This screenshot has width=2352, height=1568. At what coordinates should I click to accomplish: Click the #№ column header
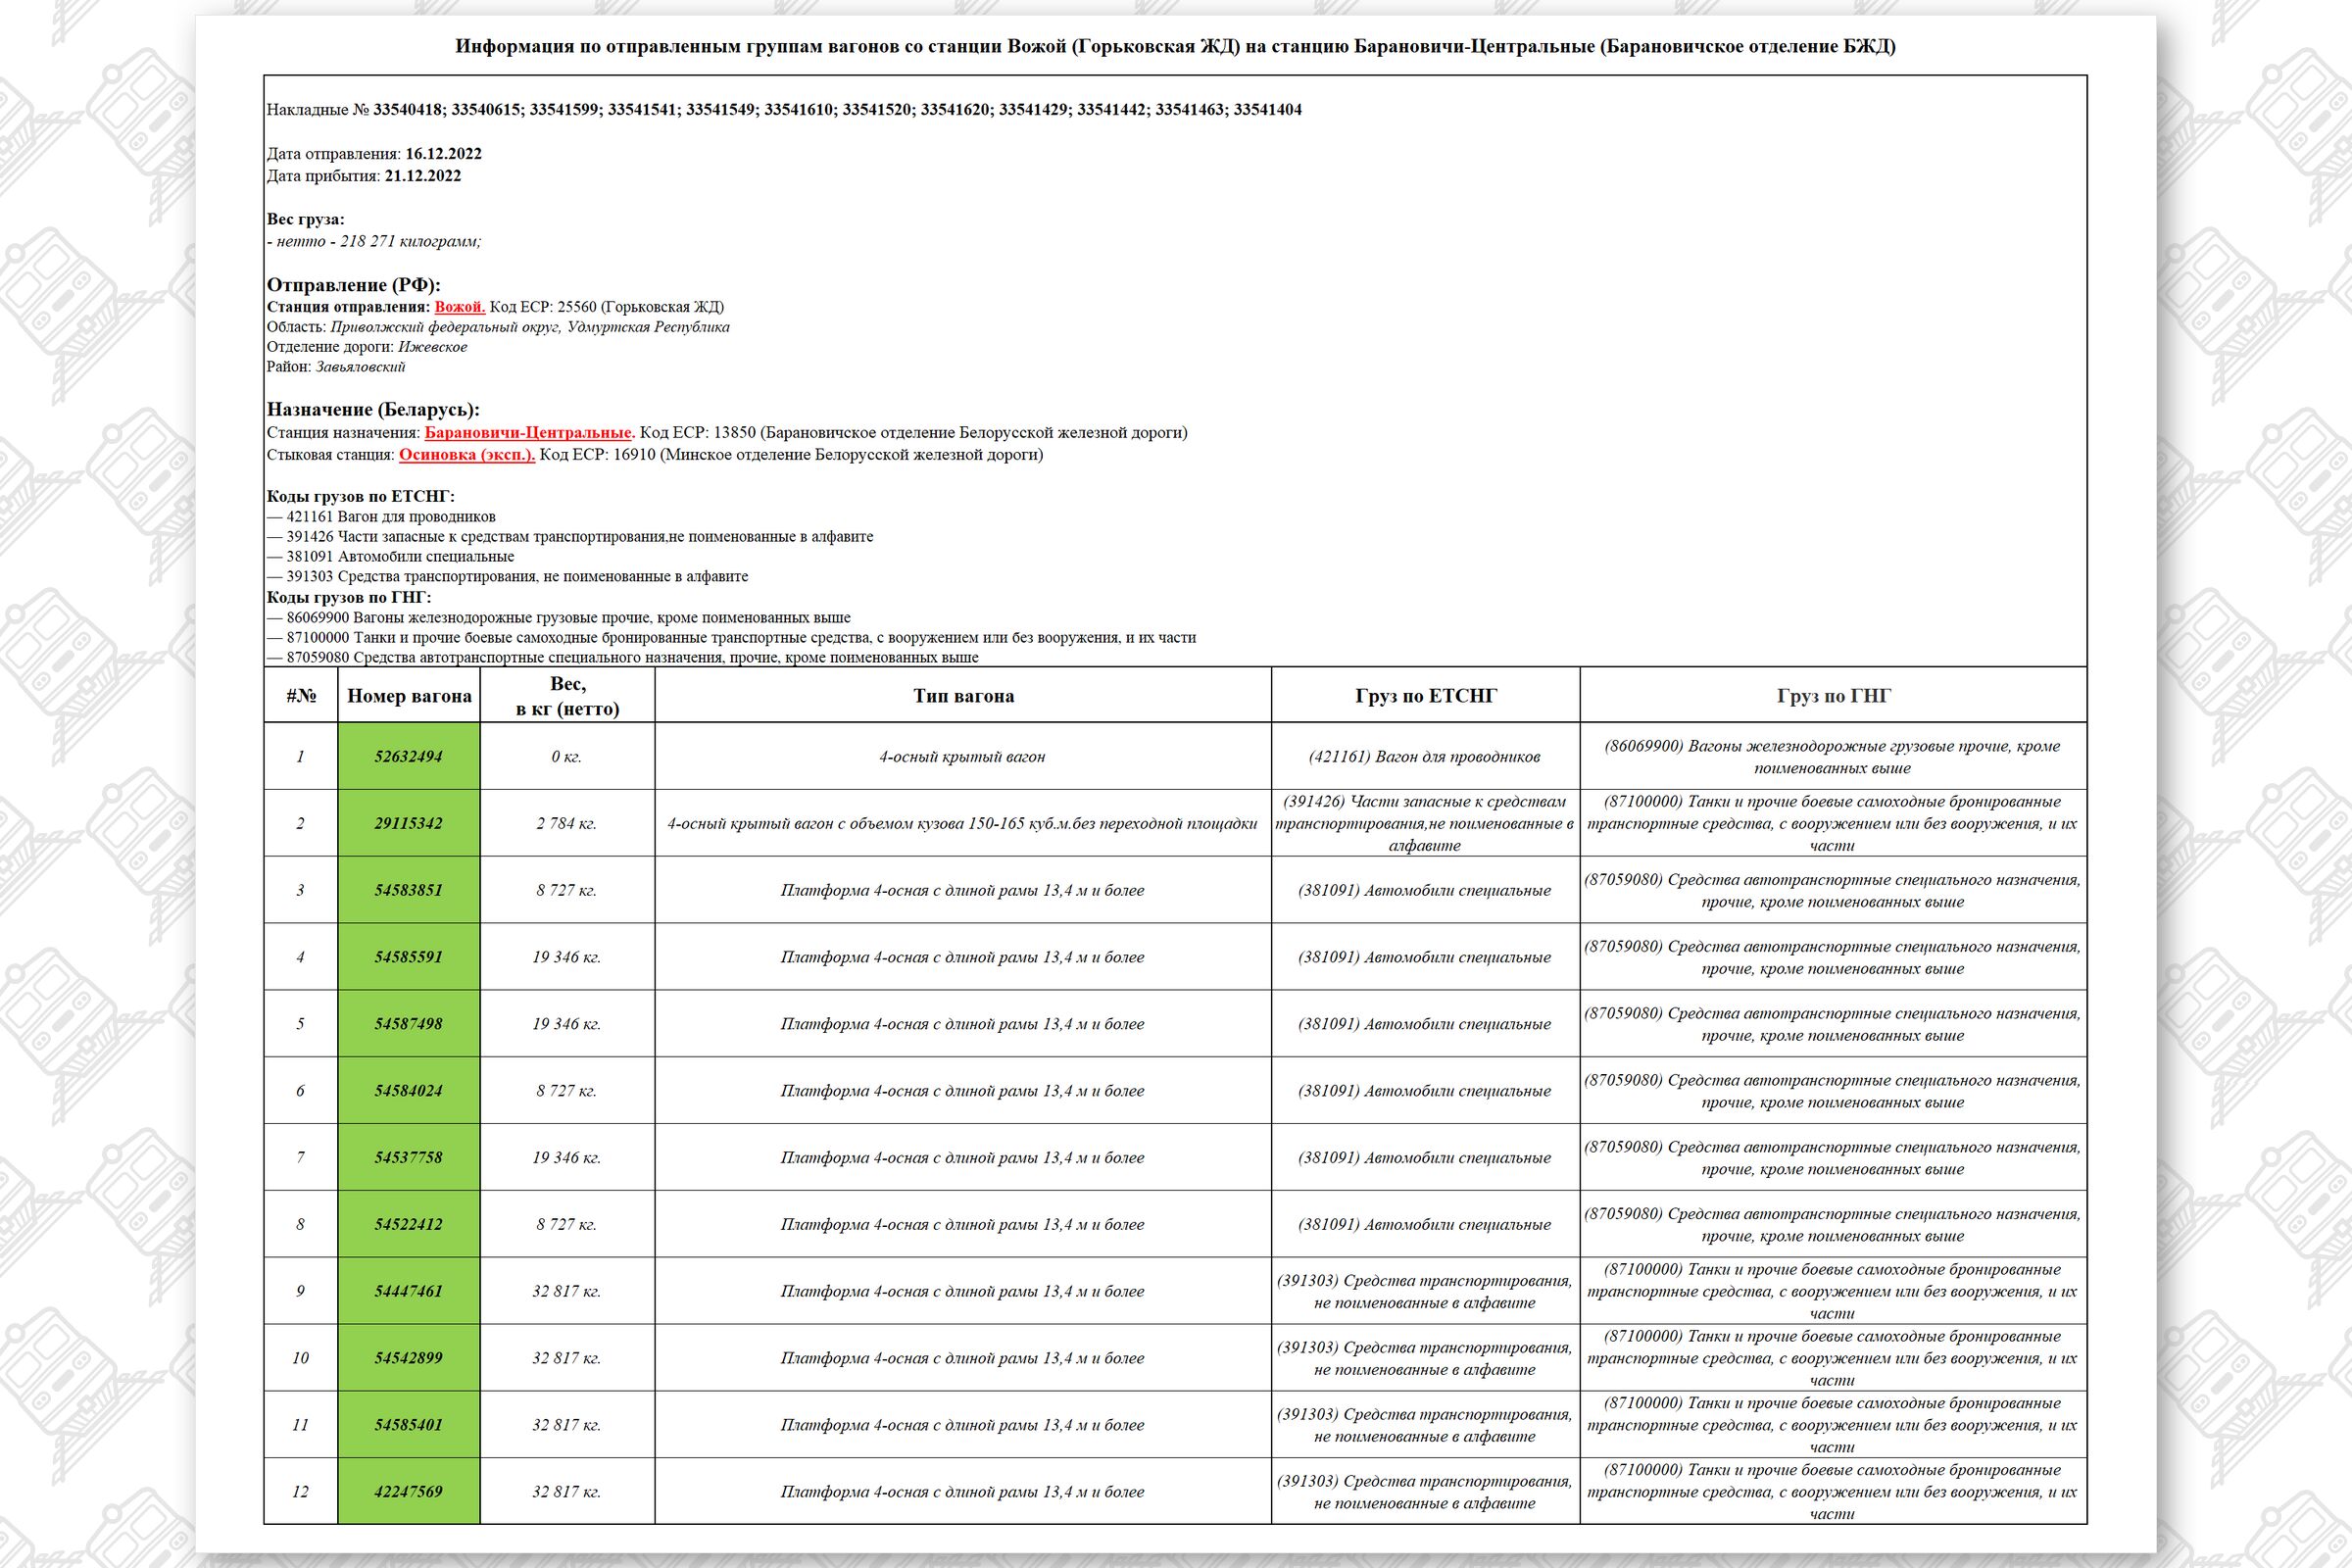click(x=301, y=696)
